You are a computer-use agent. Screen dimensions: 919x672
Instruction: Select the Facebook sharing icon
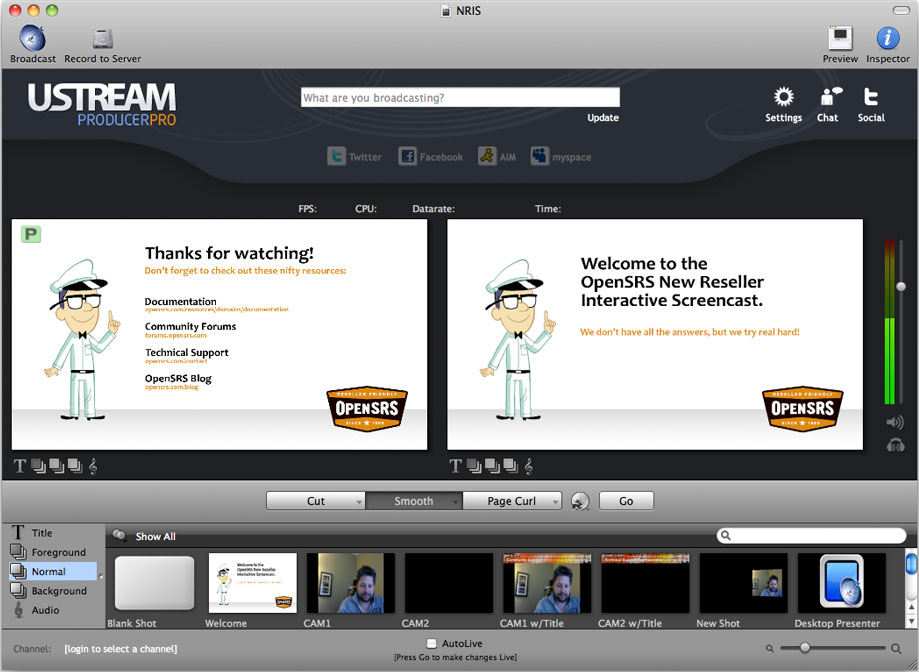click(x=407, y=156)
